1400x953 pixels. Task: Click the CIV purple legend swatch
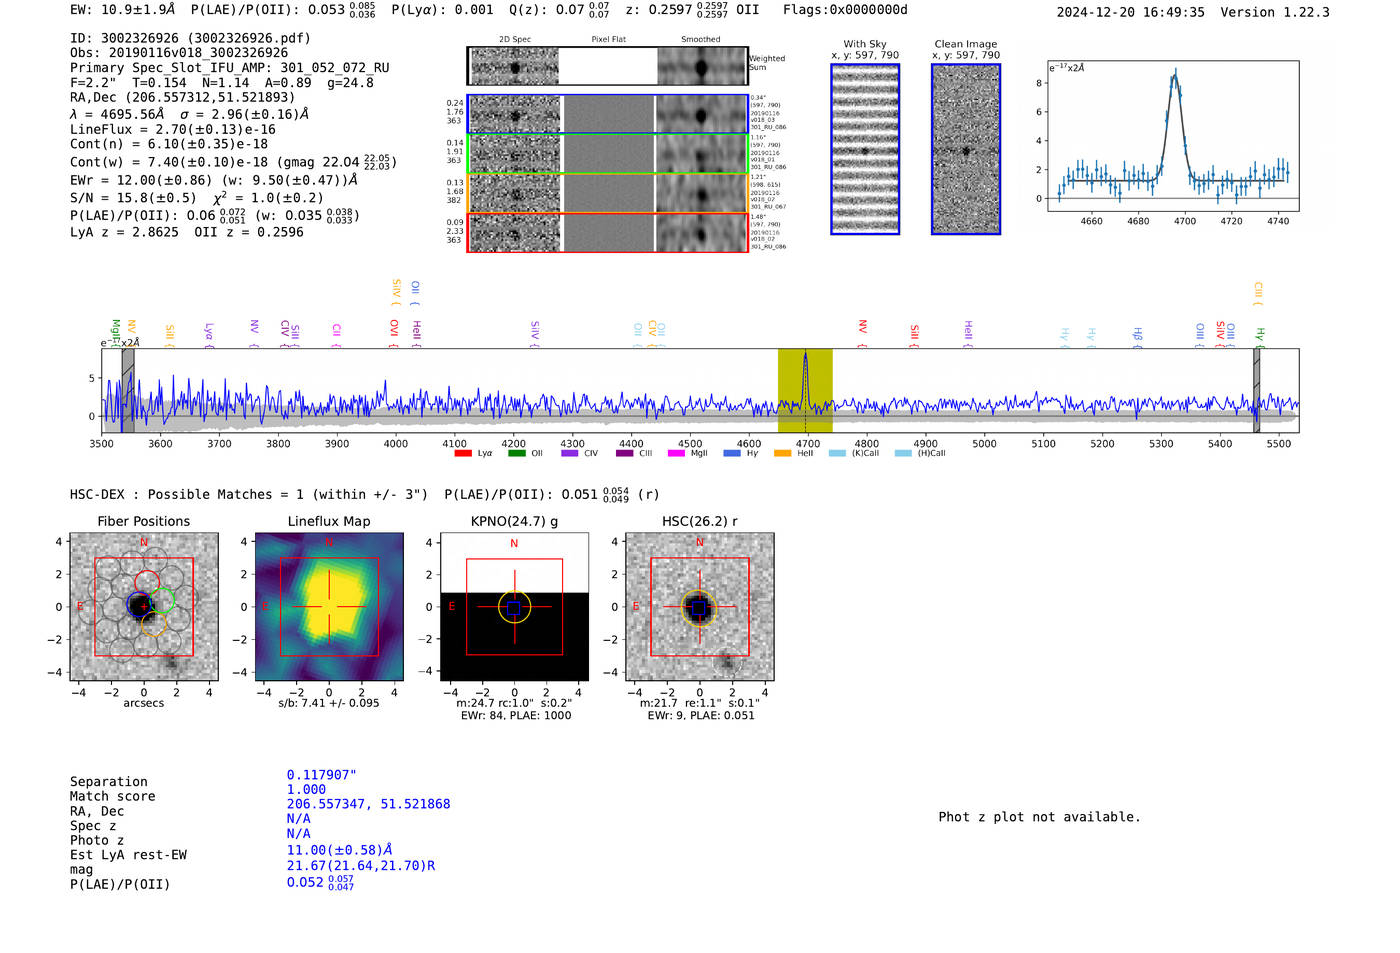click(x=570, y=453)
